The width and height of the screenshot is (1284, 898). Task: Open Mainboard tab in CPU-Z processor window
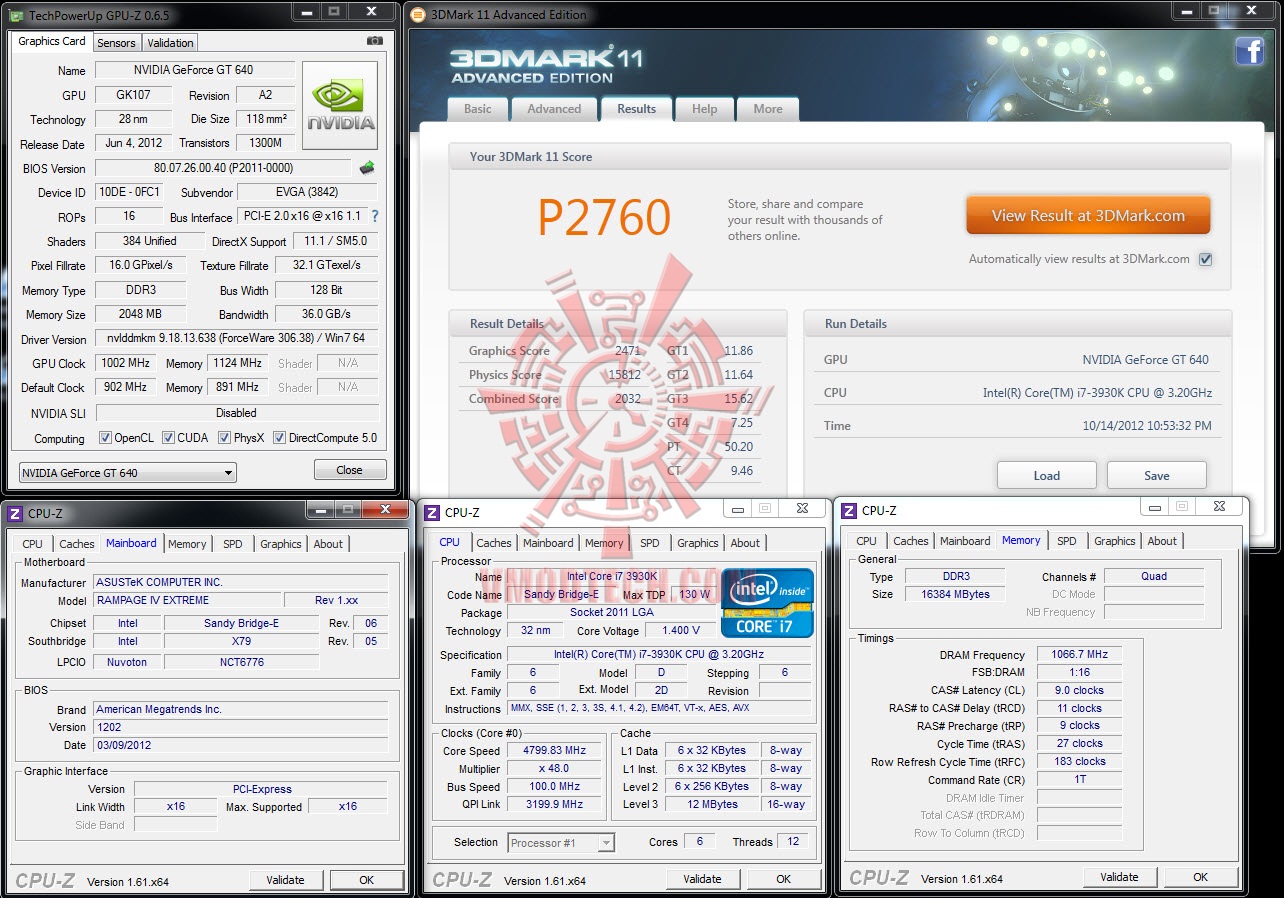click(x=548, y=543)
